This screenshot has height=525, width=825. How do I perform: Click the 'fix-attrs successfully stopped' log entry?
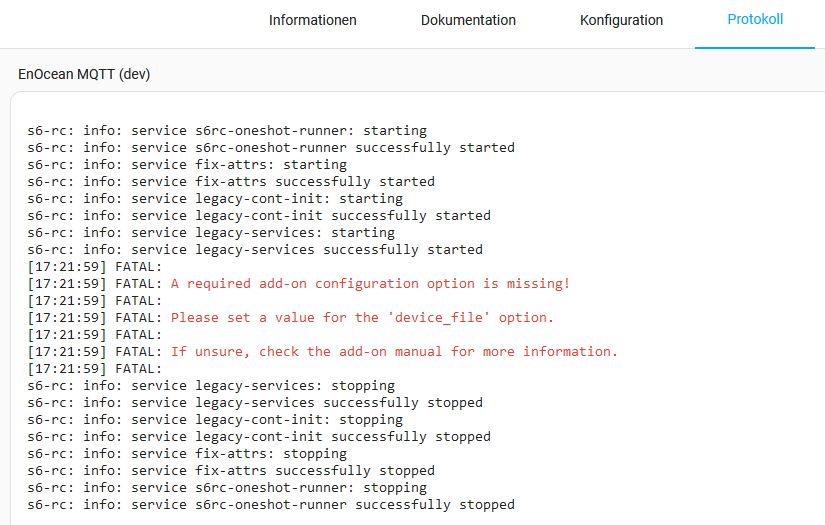tap(231, 471)
